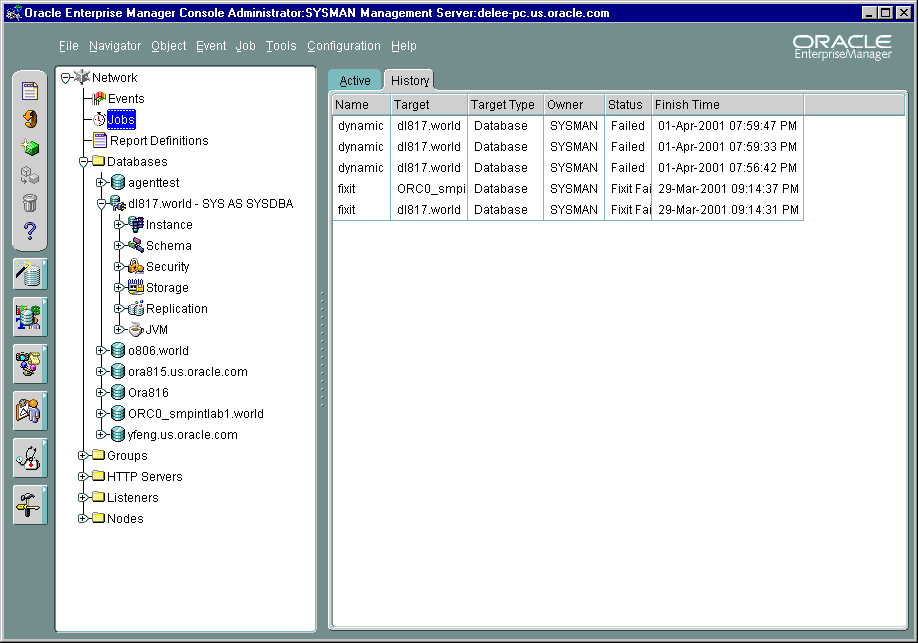The image size is (918, 643).
Task: Click the Network node icon at the tree root
Action: pyautogui.click(x=82, y=77)
